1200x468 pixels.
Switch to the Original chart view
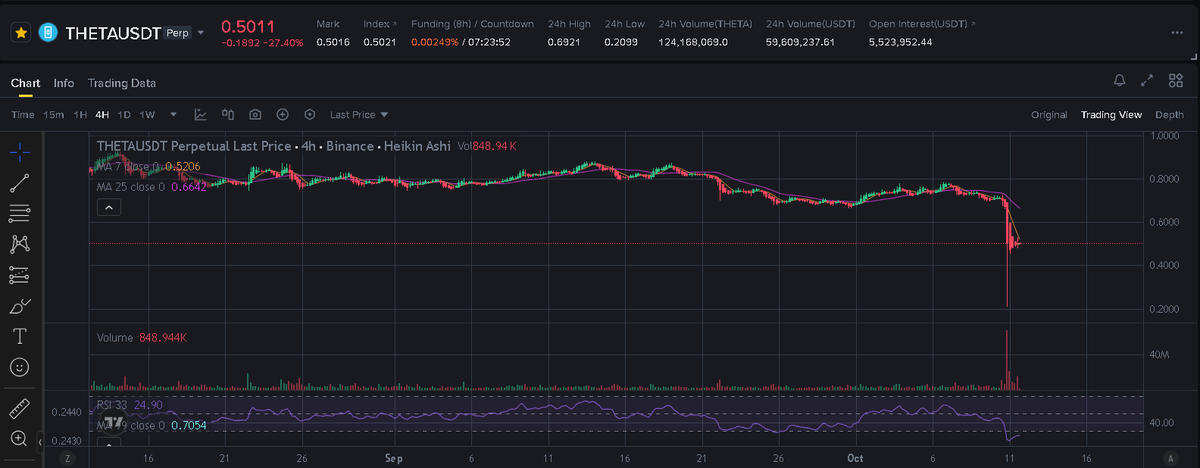(x=1049, y=115)
